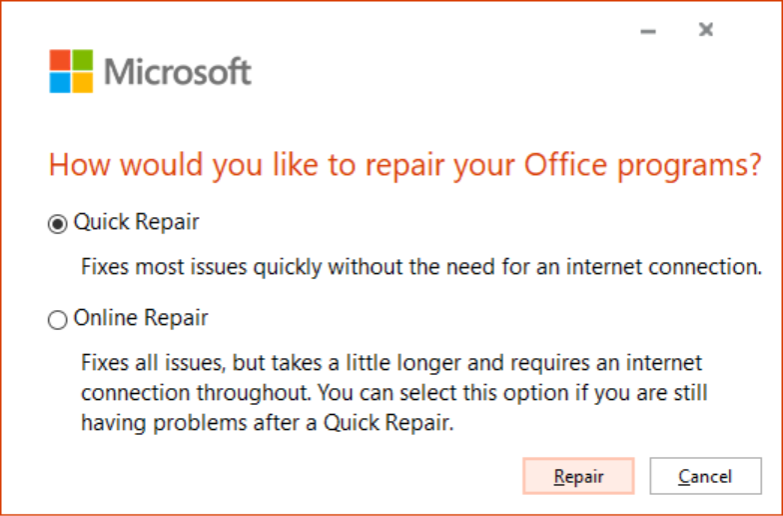Viewport: 783px width, 516px height.
Task: Click the yellow square in Microsoft logo
Action: (82, 83)
